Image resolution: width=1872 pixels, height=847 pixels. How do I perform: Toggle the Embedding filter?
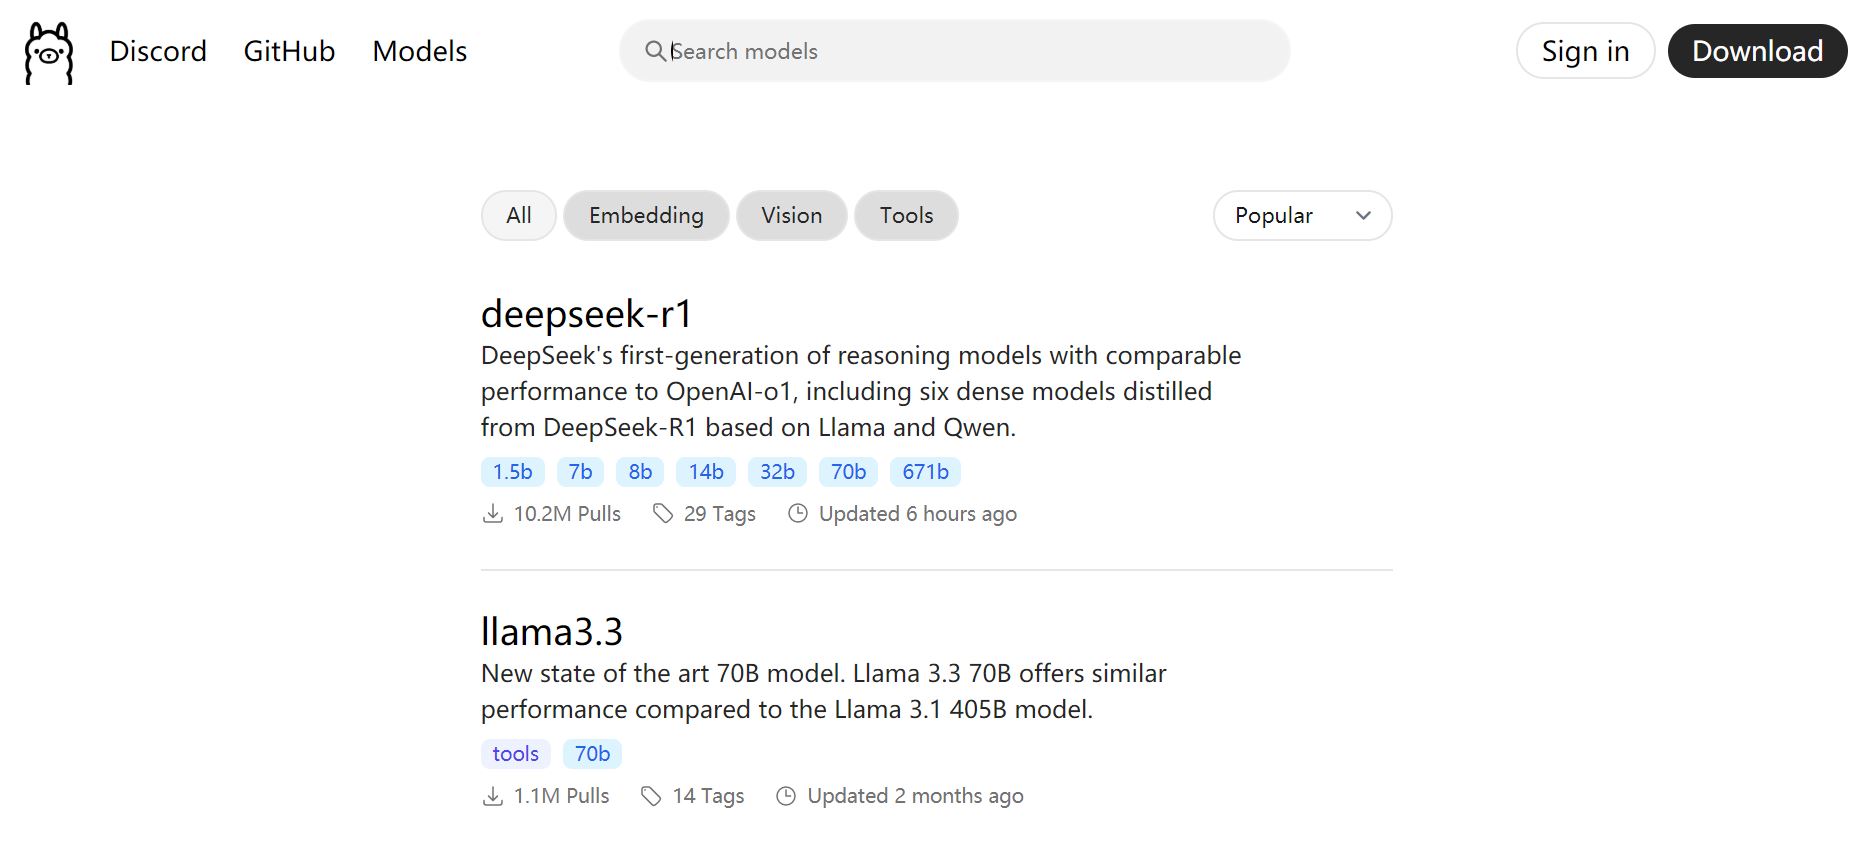[x=646, y=216]
